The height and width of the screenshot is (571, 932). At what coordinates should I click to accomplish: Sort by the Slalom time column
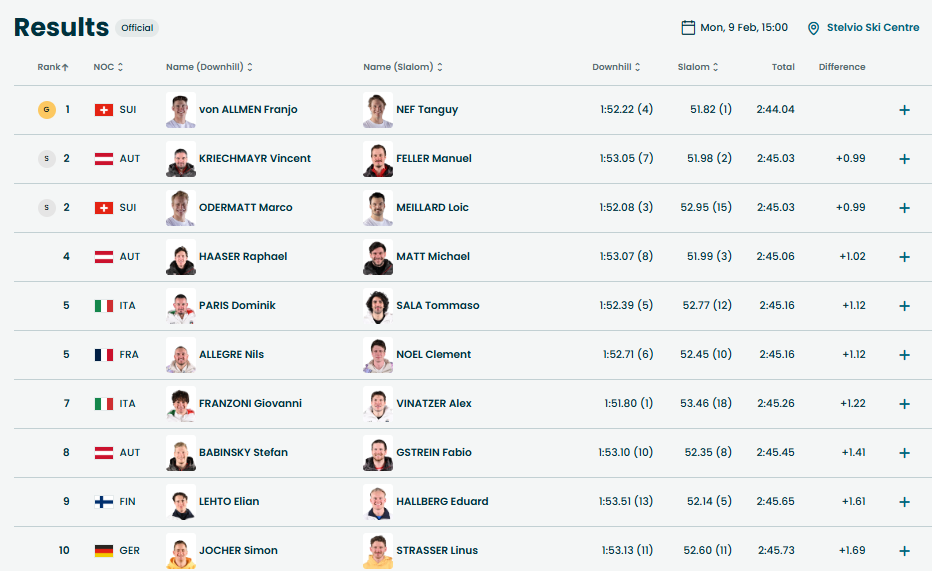pos(698,67)
